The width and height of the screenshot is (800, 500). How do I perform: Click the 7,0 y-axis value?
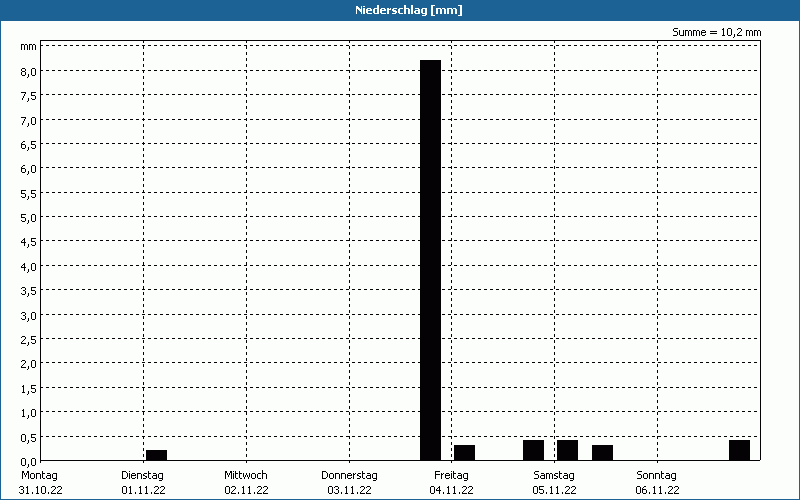click(29, 121)
